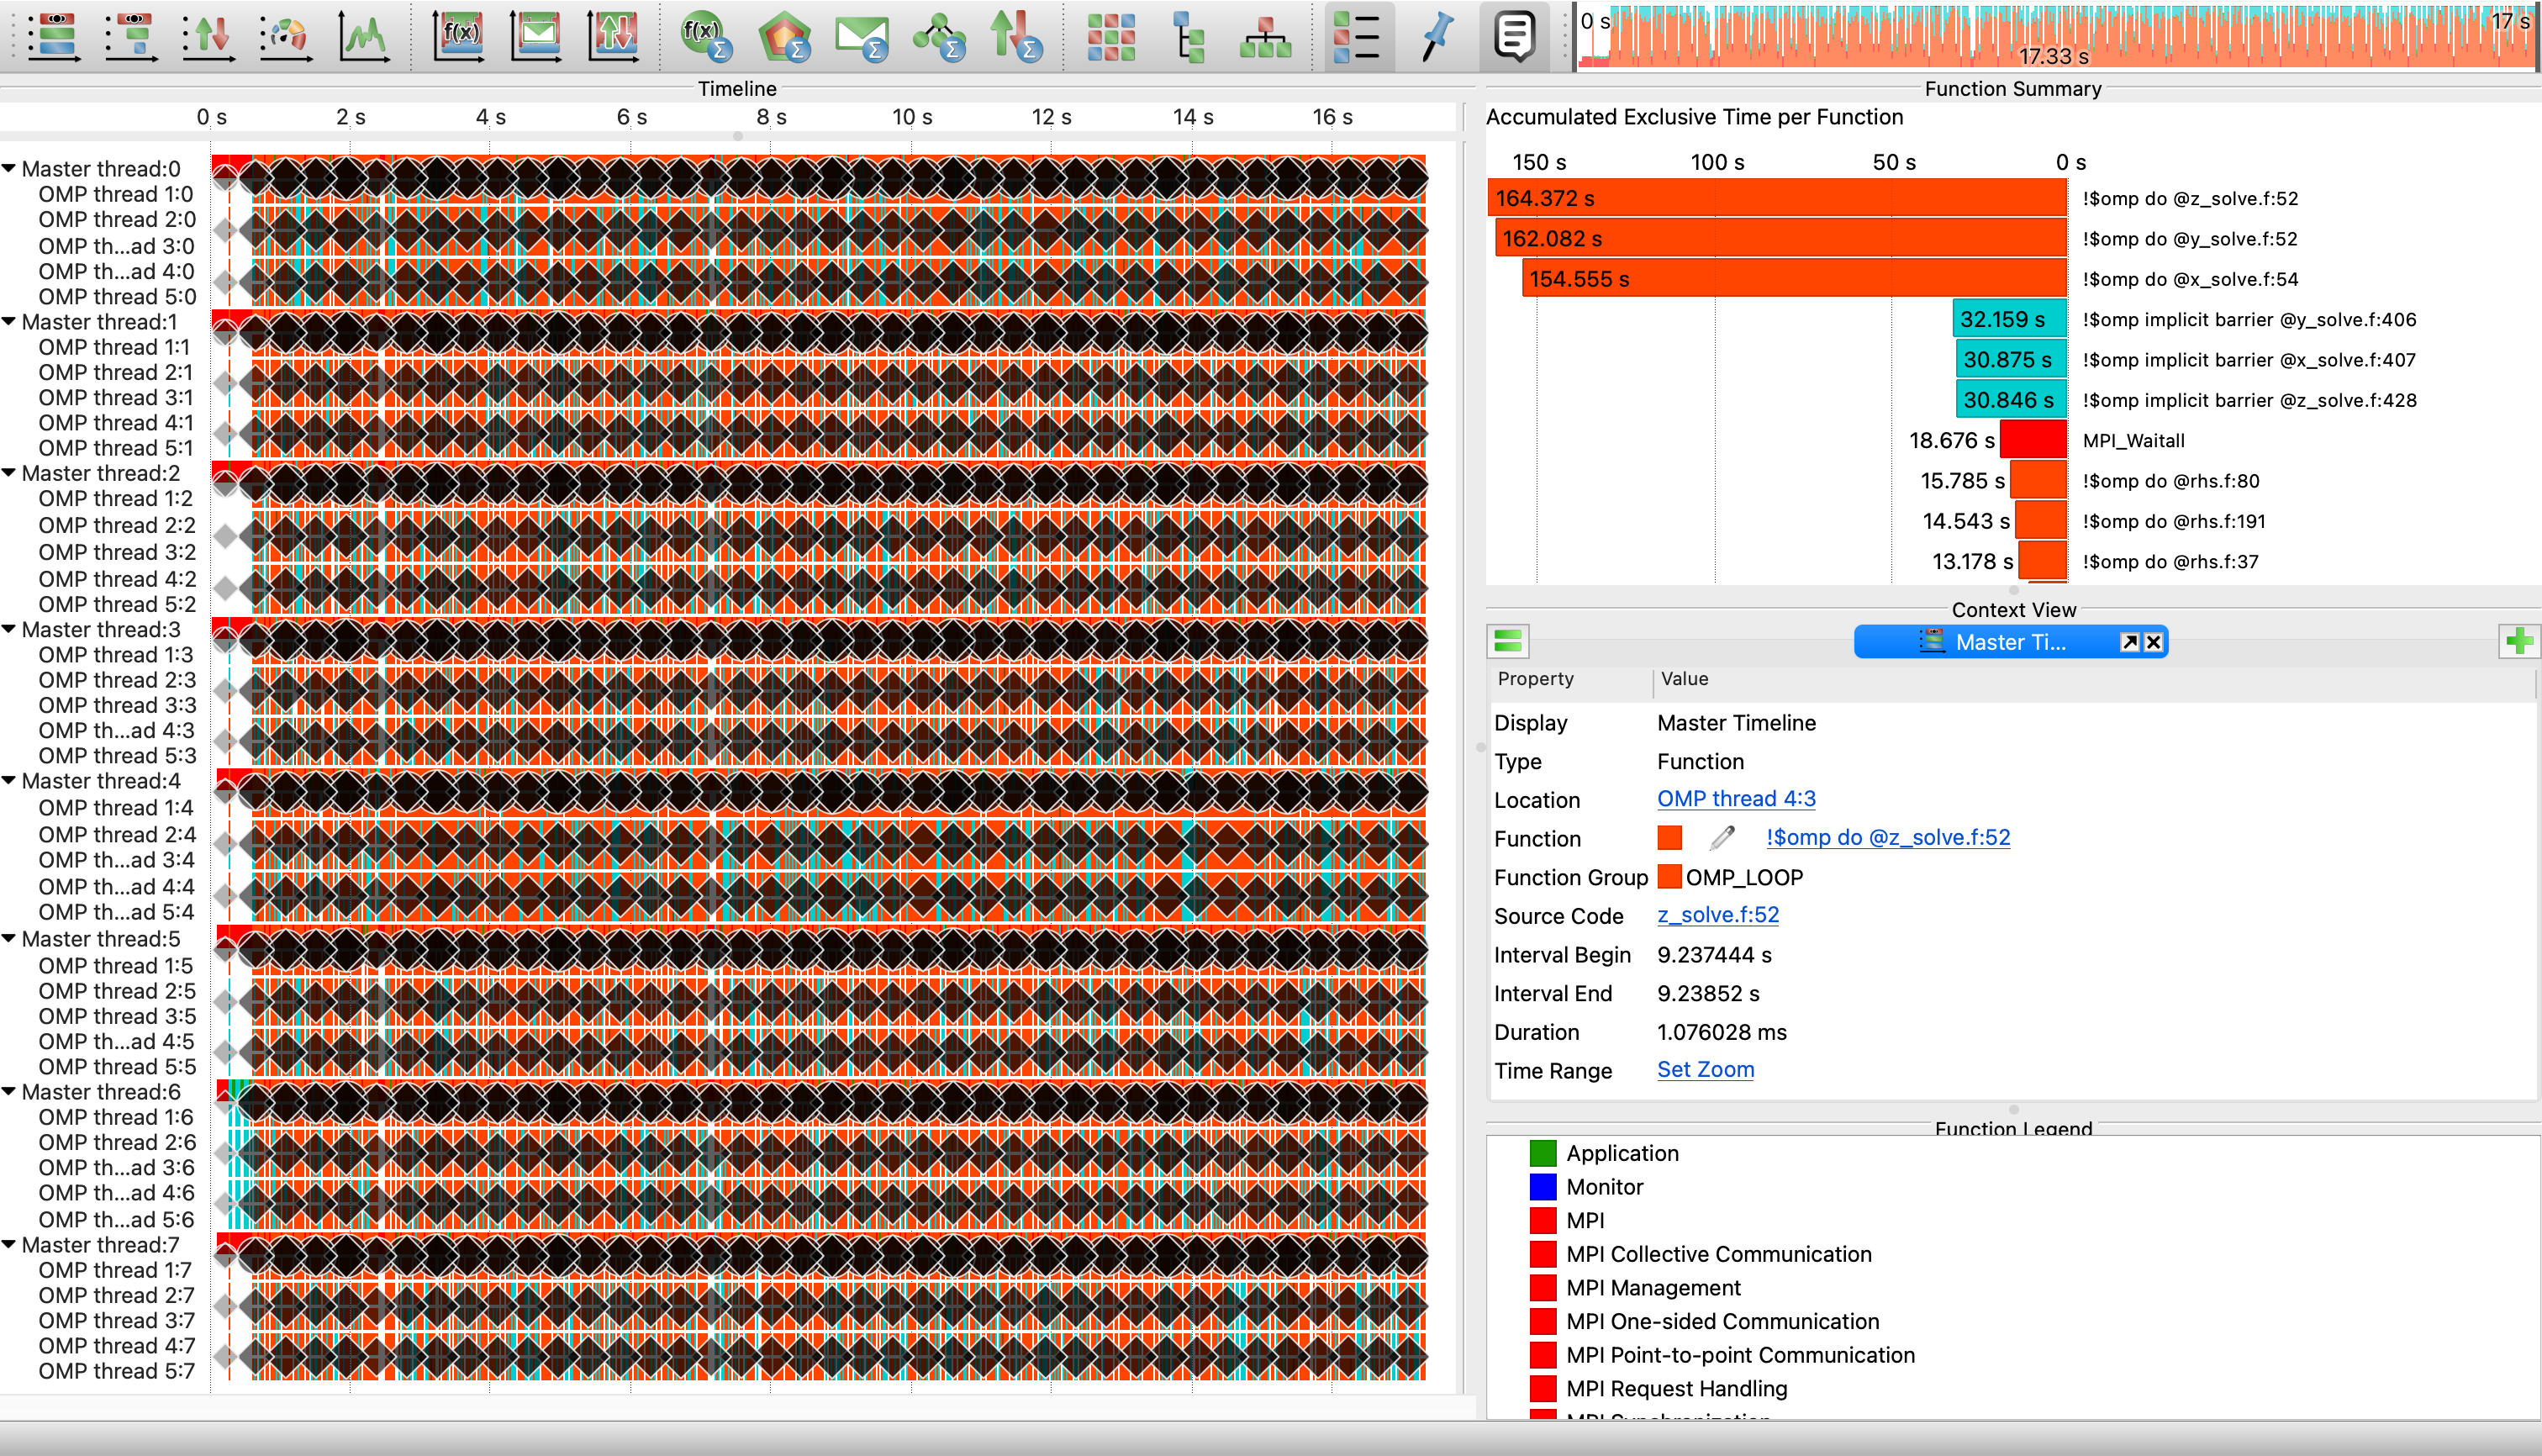Select the 162.082 s y_solve bar
This screenshot has width=2542, height=1456.
pos(1781,238)
